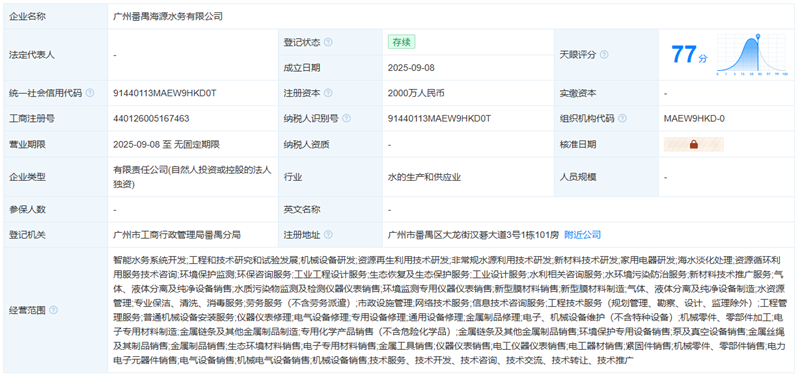
Task: Click help icon beside 注册资本
Action: pyautogui.click(x=328, y=93)
